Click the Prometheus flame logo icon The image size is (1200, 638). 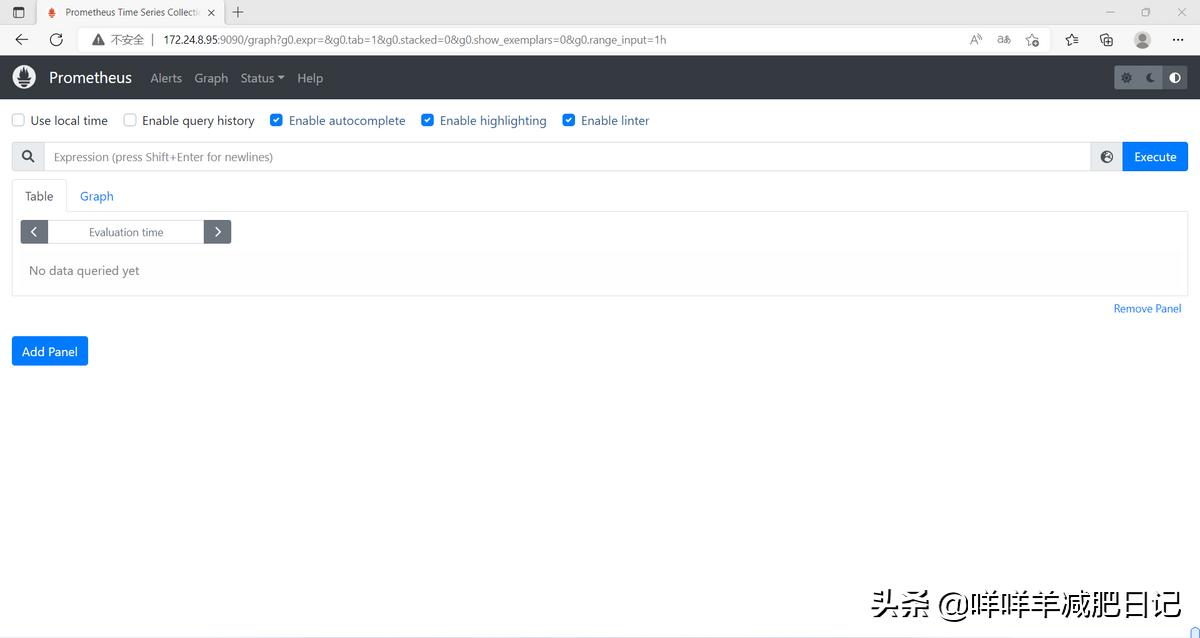point(24,77)
